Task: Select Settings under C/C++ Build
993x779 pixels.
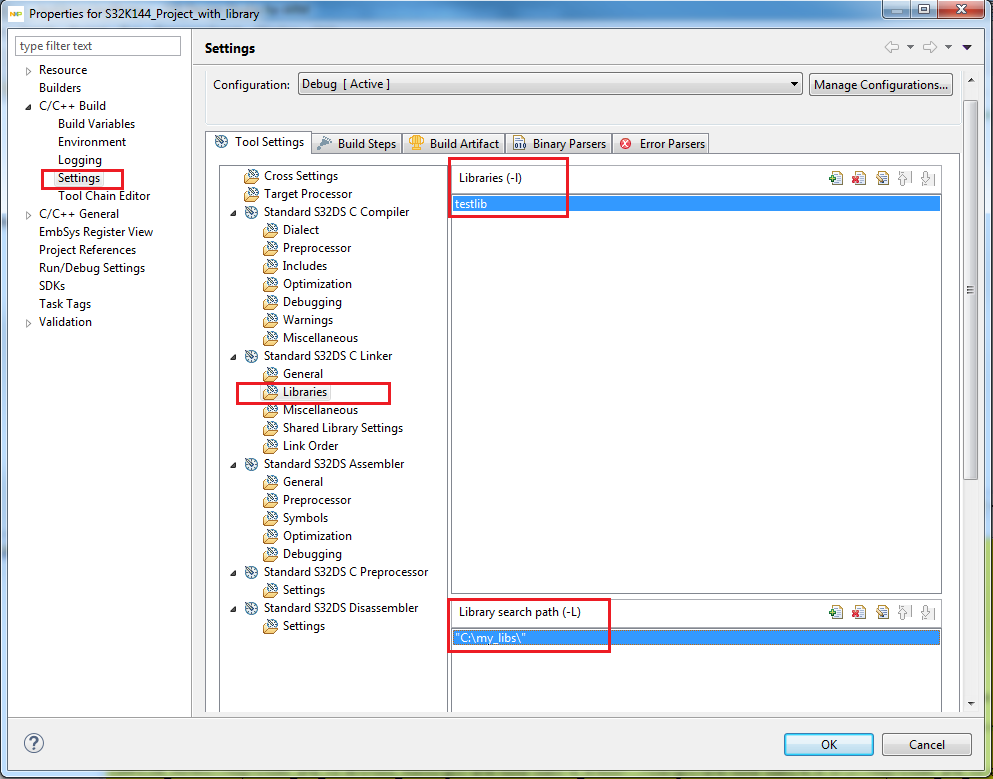Action: pyautogui.click(x=79, y=178)
